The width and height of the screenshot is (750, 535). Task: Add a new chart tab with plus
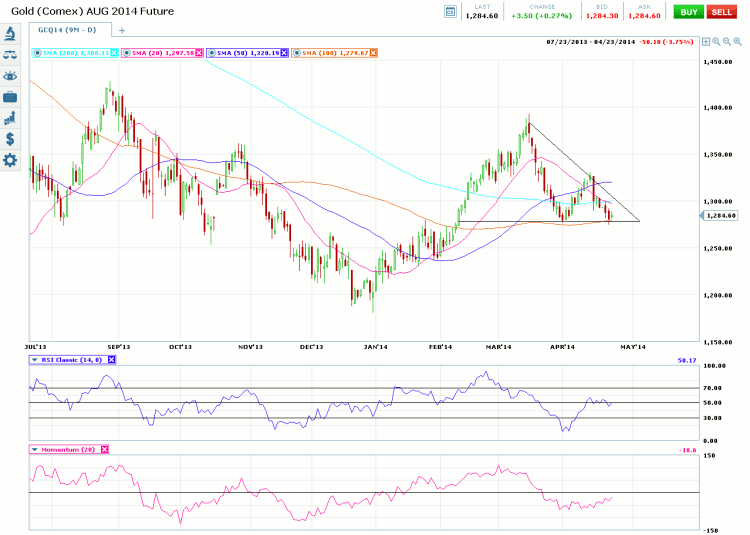tap(122, 31)
